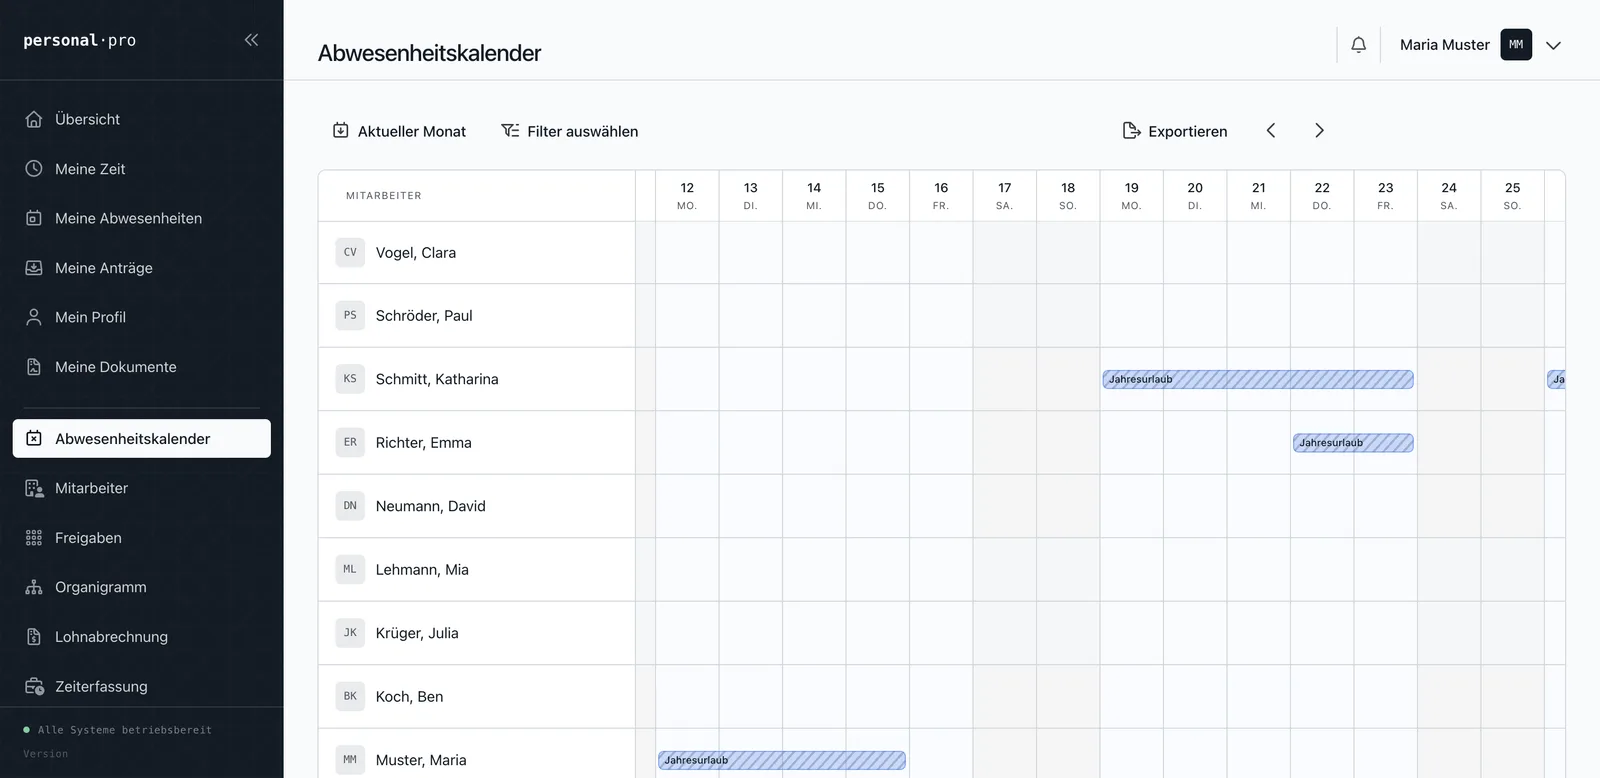Image resolution: width=1600 pixels, height=778 pixels.
Task: Click the date header 19 MO.
Action: [x=1131, y=196]
